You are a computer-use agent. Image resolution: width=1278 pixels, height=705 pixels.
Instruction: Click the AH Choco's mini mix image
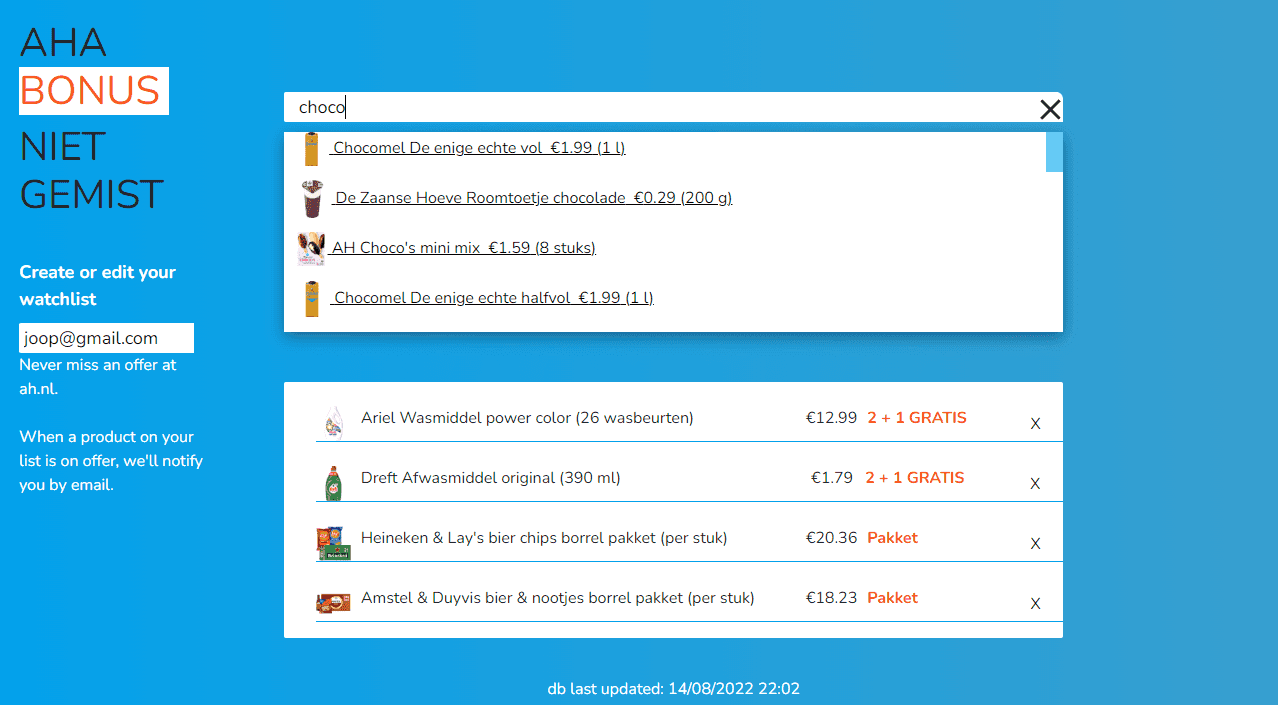click(x=312, y=248)
